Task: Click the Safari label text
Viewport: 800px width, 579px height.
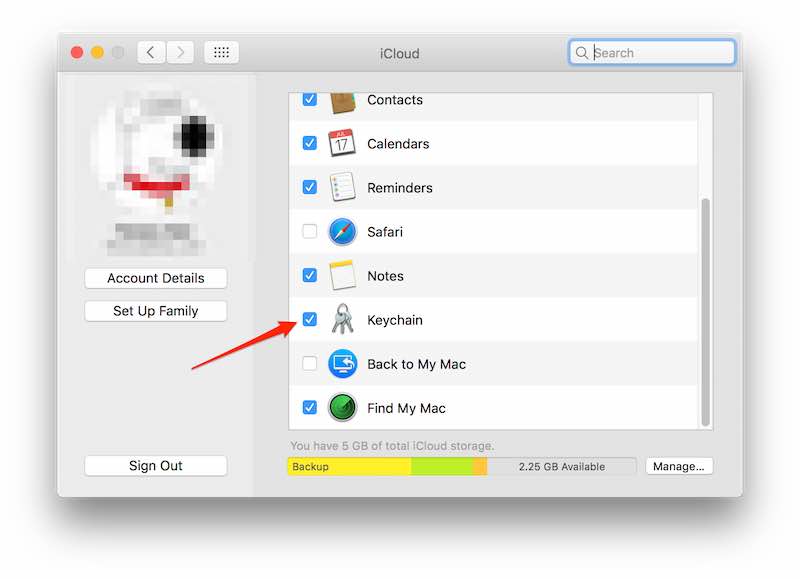Action: (x=385, y=232)
